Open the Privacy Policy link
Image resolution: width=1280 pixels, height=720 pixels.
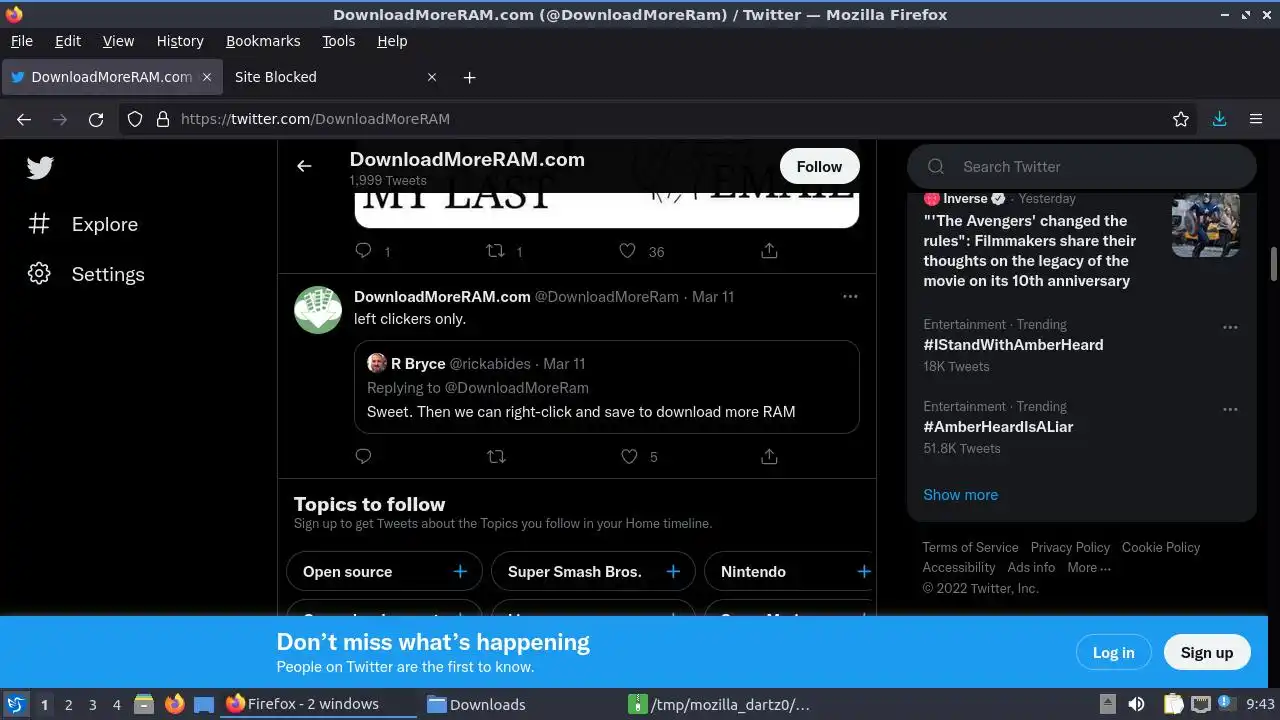(1070, 548)
